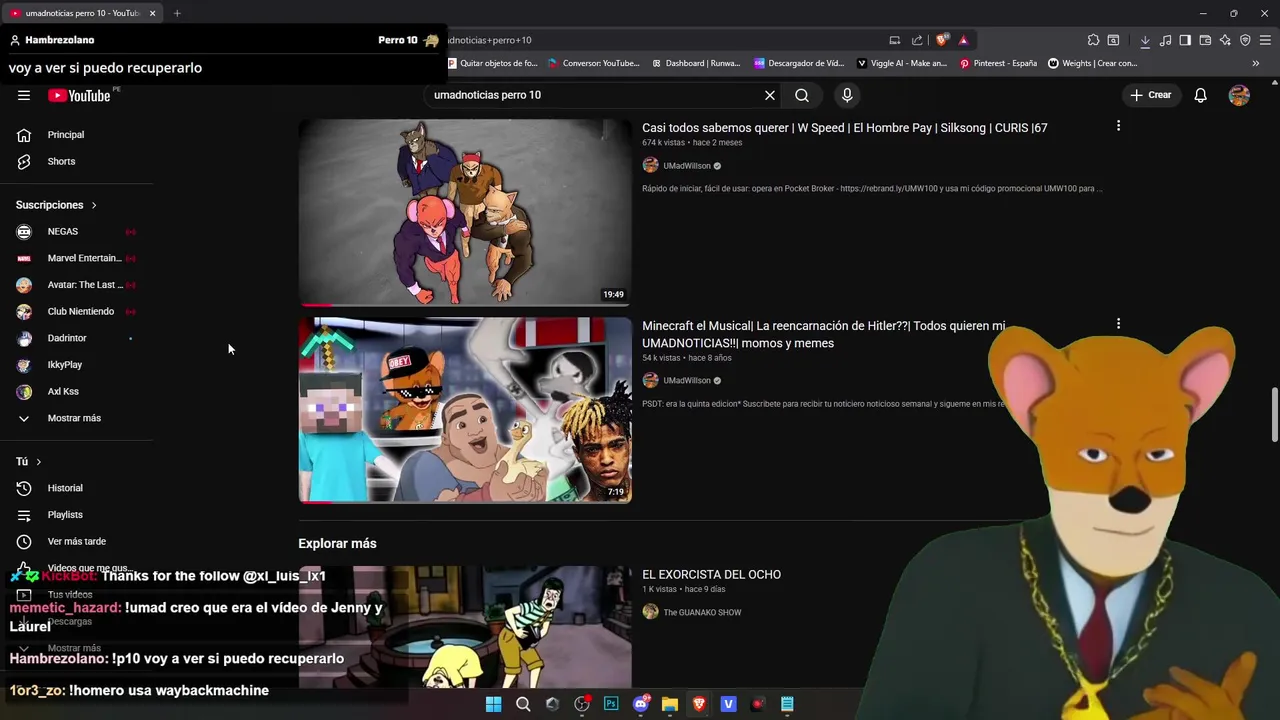Open Ver más tarde list

pos(78,541)
